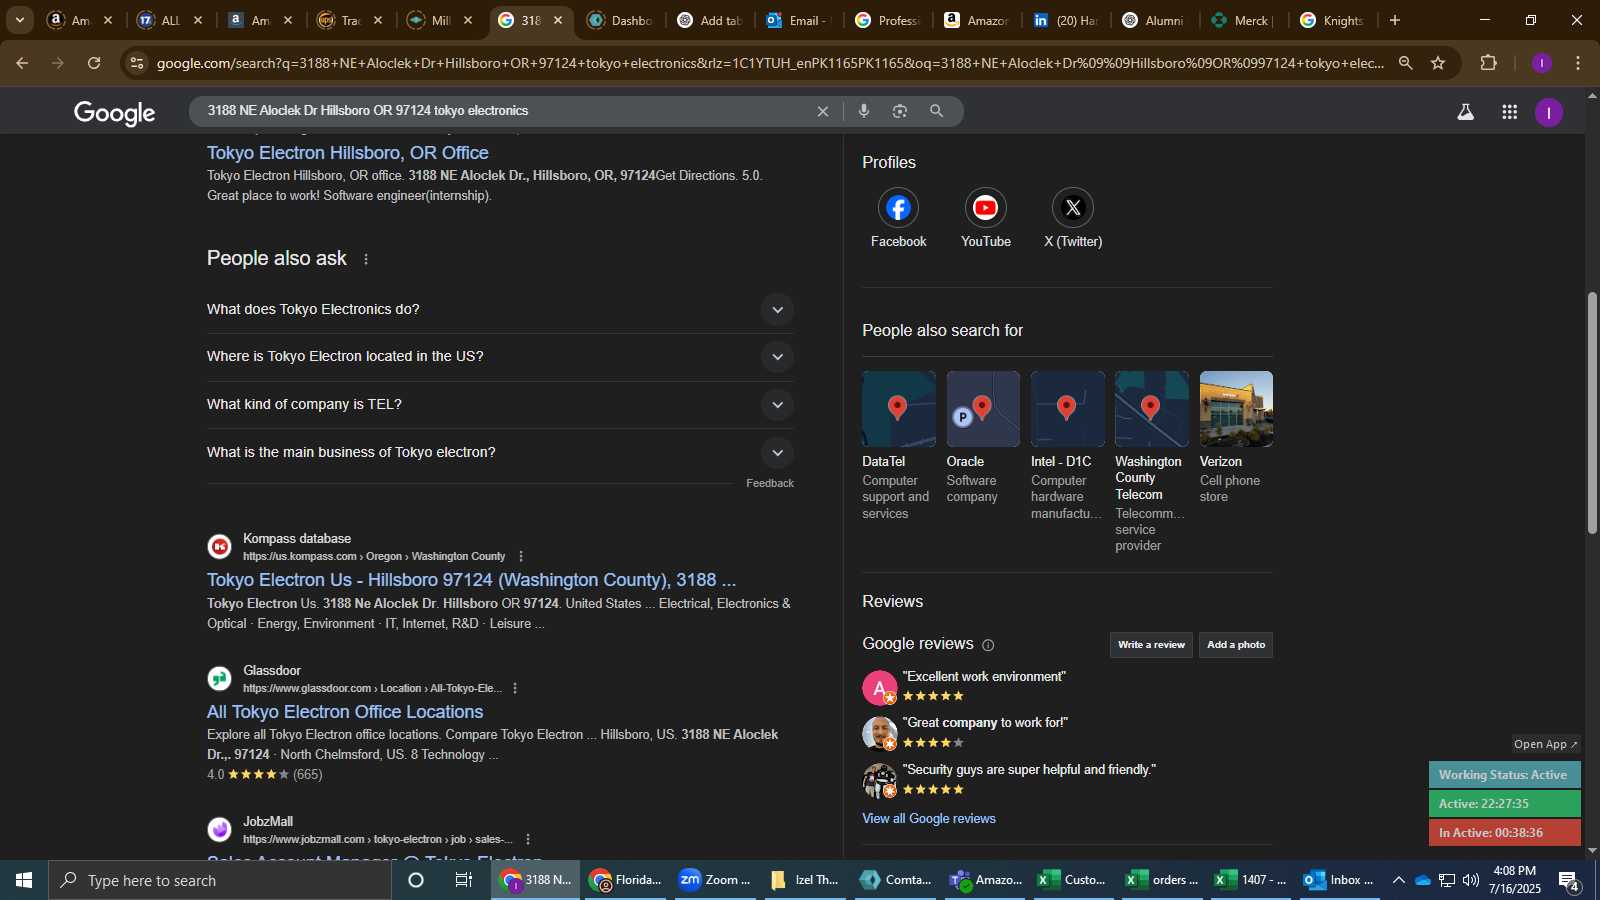Click the Feedback link
1600x900 pixels.
[x=770, y=484]
